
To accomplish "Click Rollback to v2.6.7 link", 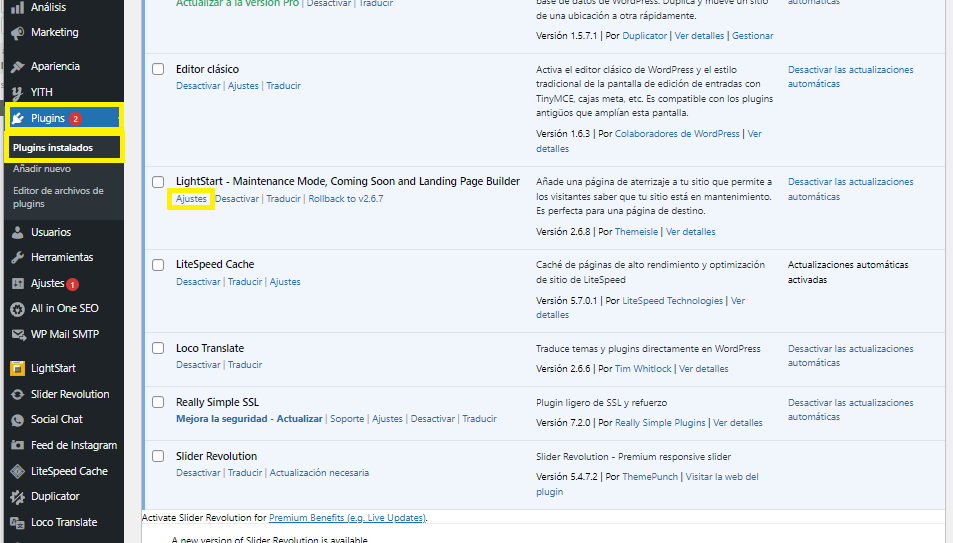I will [345, 199].
